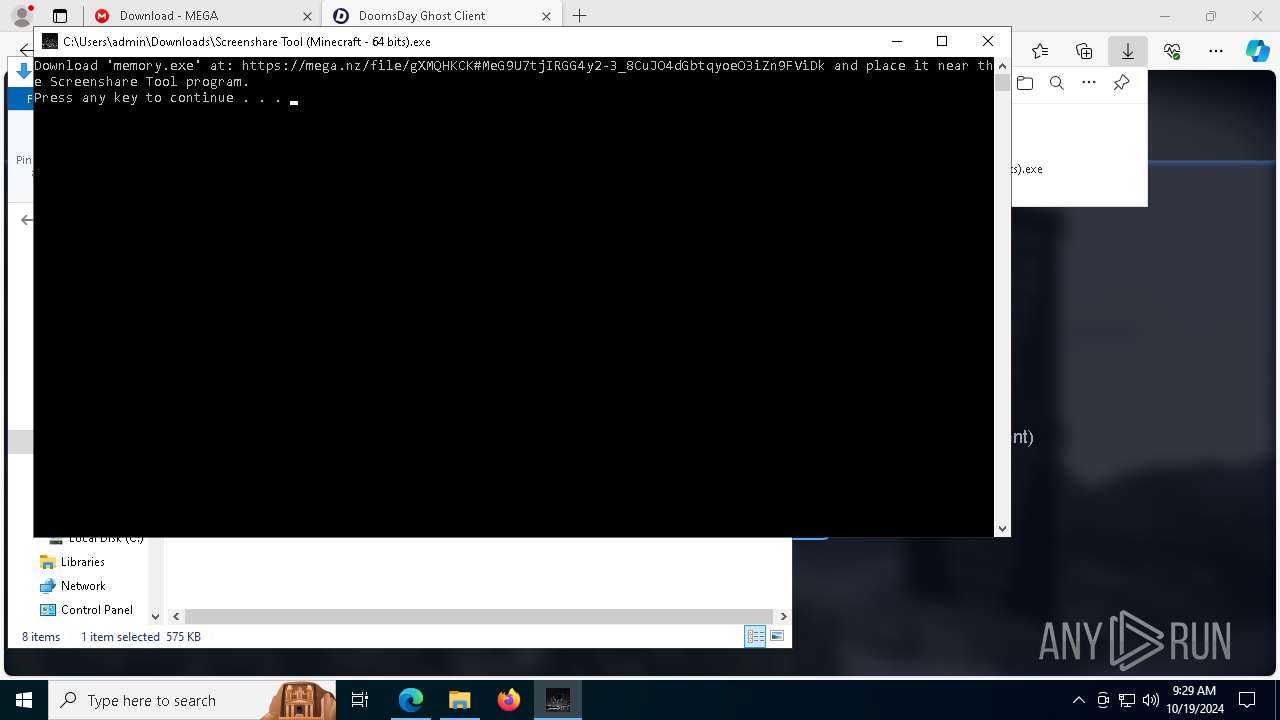Toggle the Edge Downloads toolbar button
Viewport: 1280px width, 720px height.
[x=1128, y=51]
